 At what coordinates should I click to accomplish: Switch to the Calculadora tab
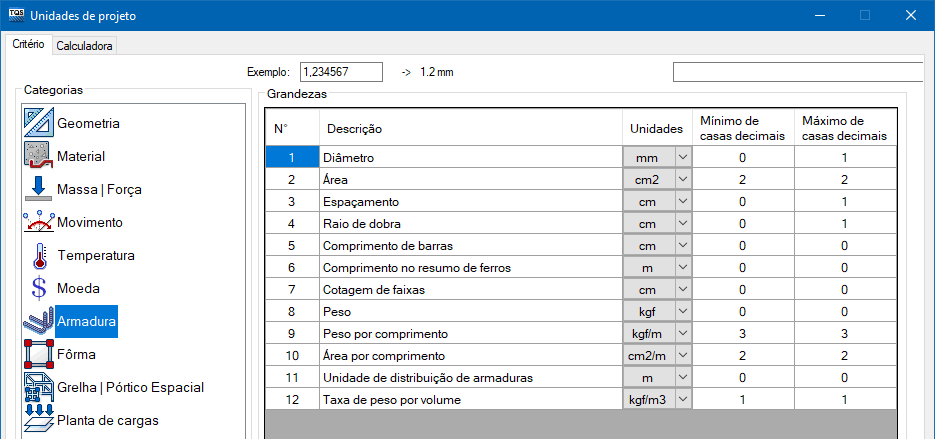click(x=85, y=46)
